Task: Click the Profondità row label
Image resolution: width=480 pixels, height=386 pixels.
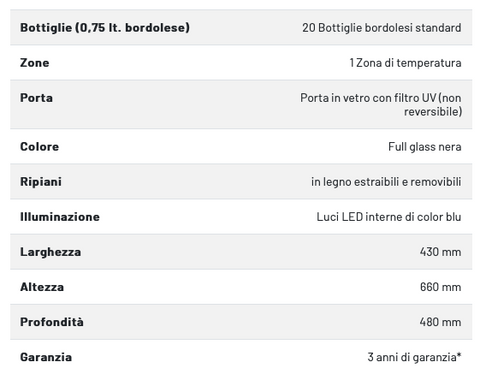Action: coord(52,322)
